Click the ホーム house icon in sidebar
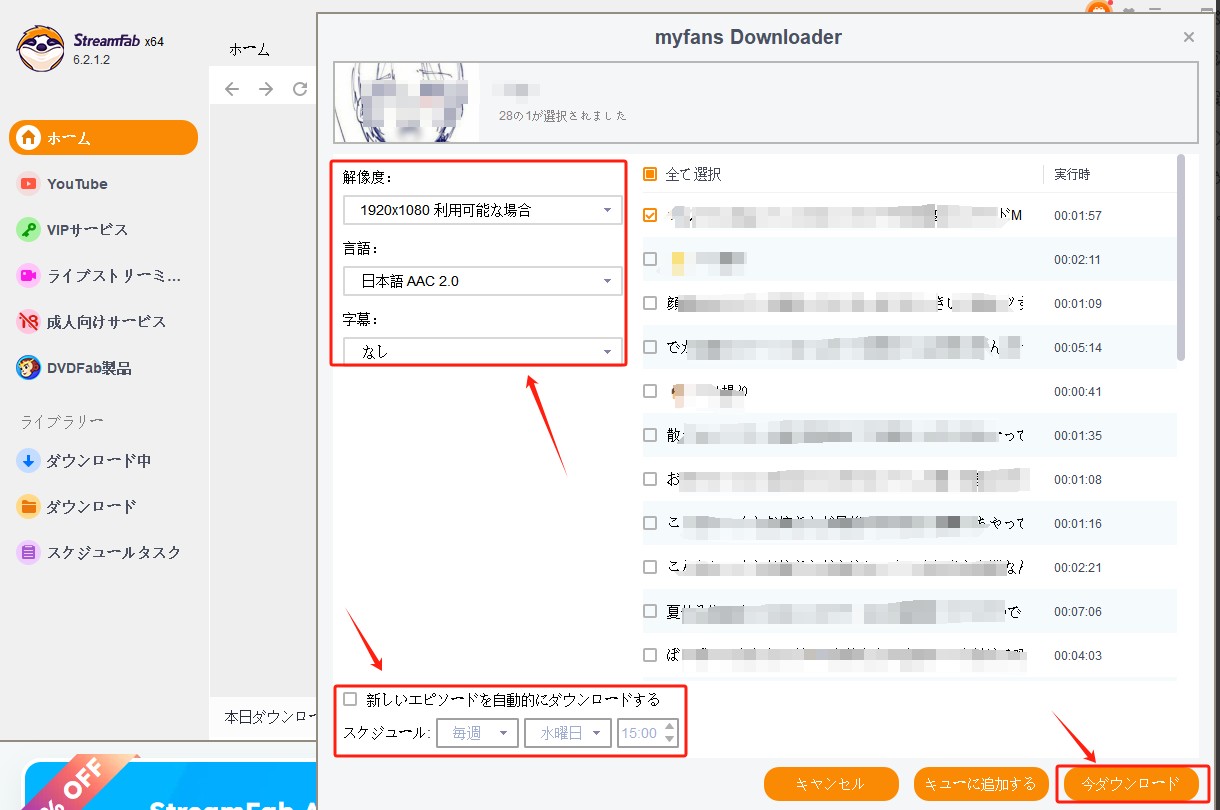1220x810 pixels. pyautogui.click(x=28, y=138)
